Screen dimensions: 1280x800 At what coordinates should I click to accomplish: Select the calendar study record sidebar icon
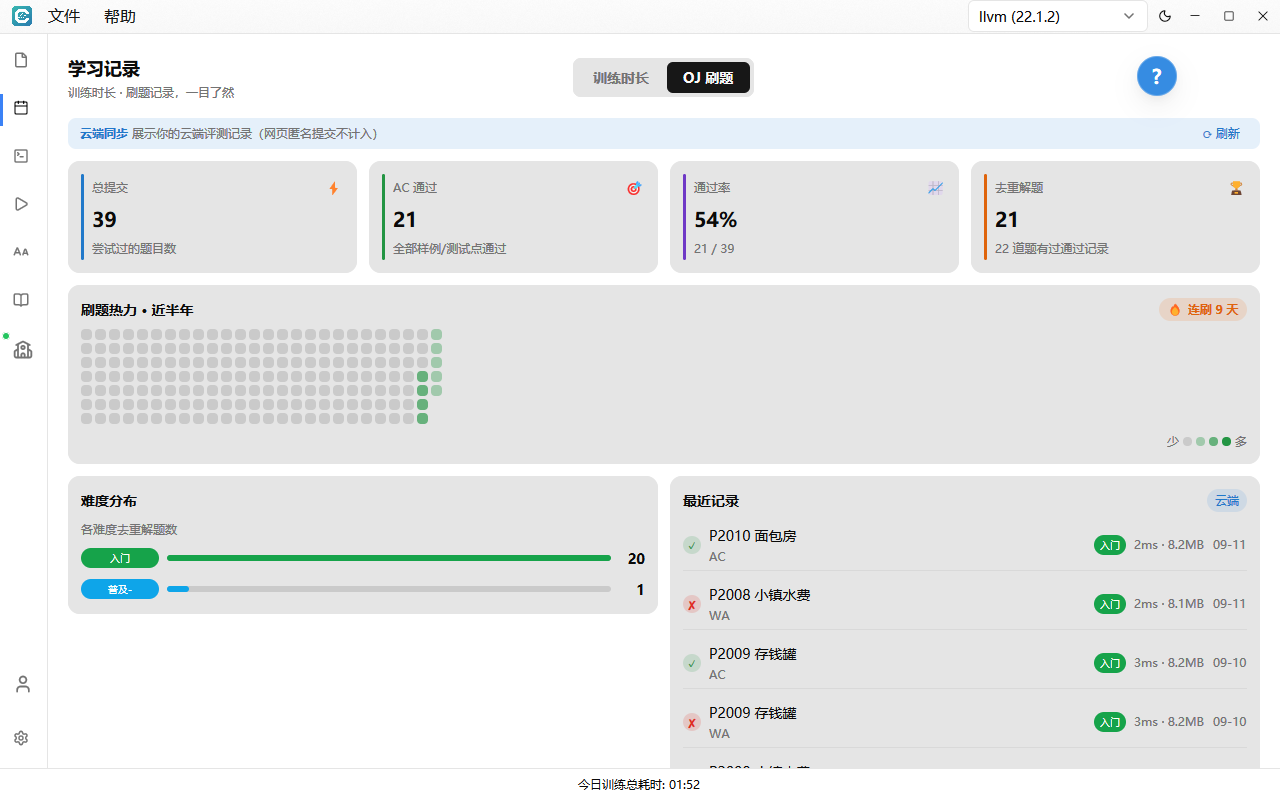(x=21, y=108)
